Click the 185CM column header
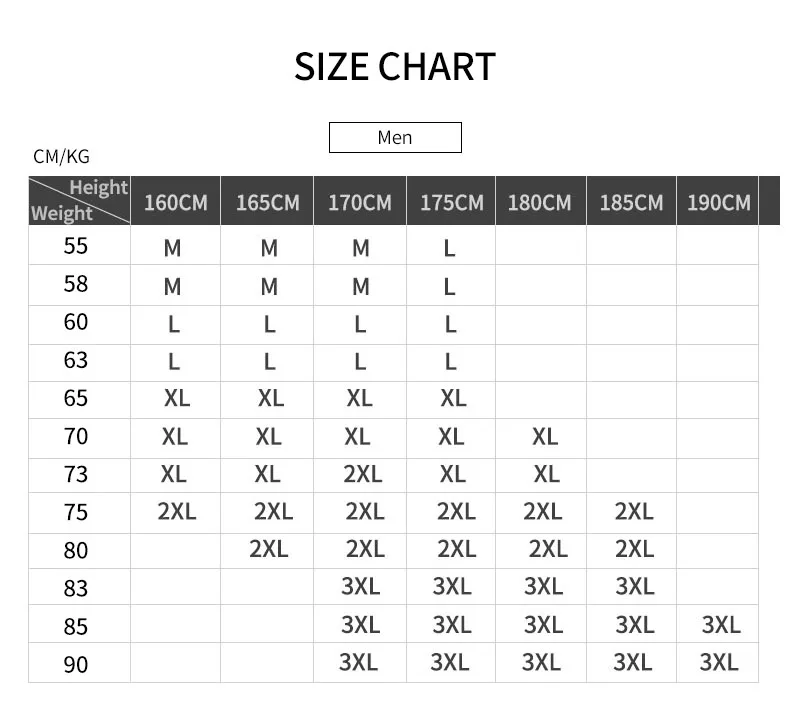790x704 pixels. tap(631, 201)
